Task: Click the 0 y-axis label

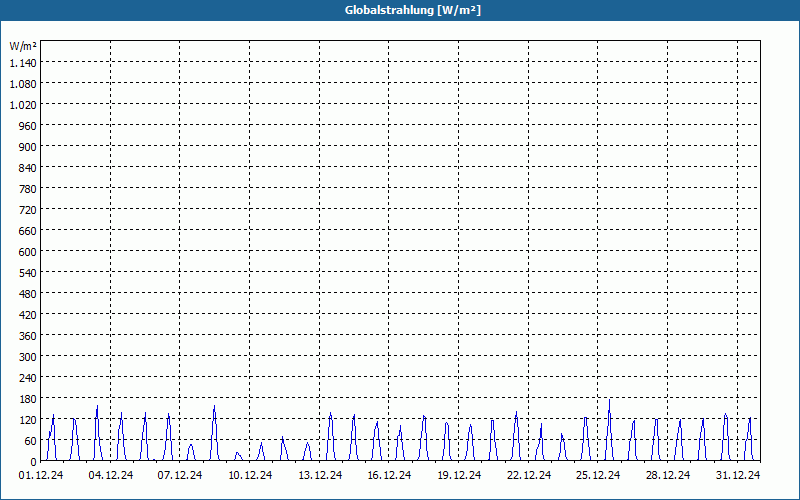Action: pyautogui.click(x=34, y=462)
